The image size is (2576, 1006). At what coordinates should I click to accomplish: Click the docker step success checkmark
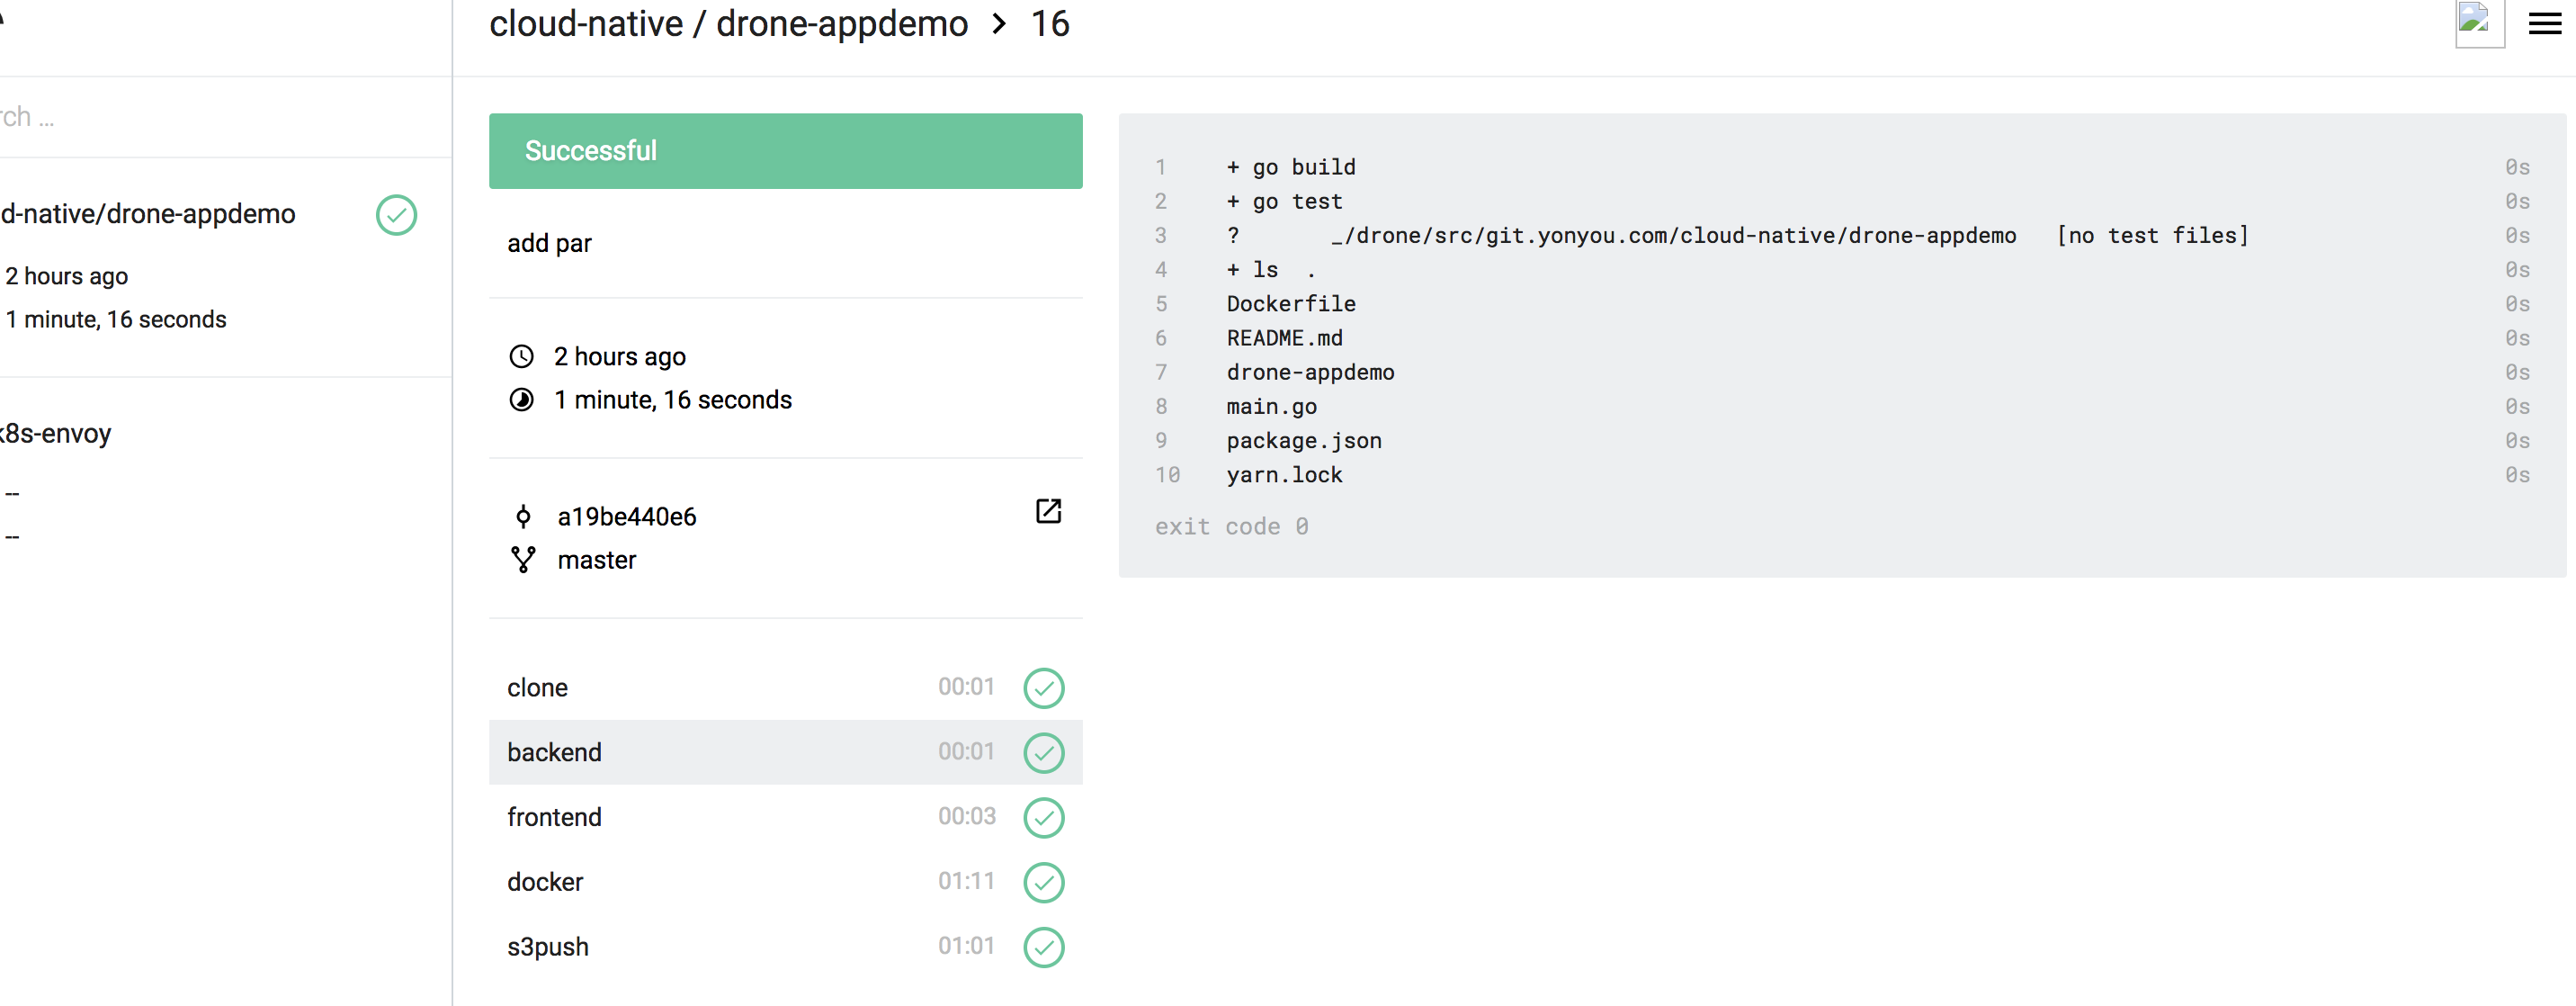pyautogui.click(x=1043, y=882)
